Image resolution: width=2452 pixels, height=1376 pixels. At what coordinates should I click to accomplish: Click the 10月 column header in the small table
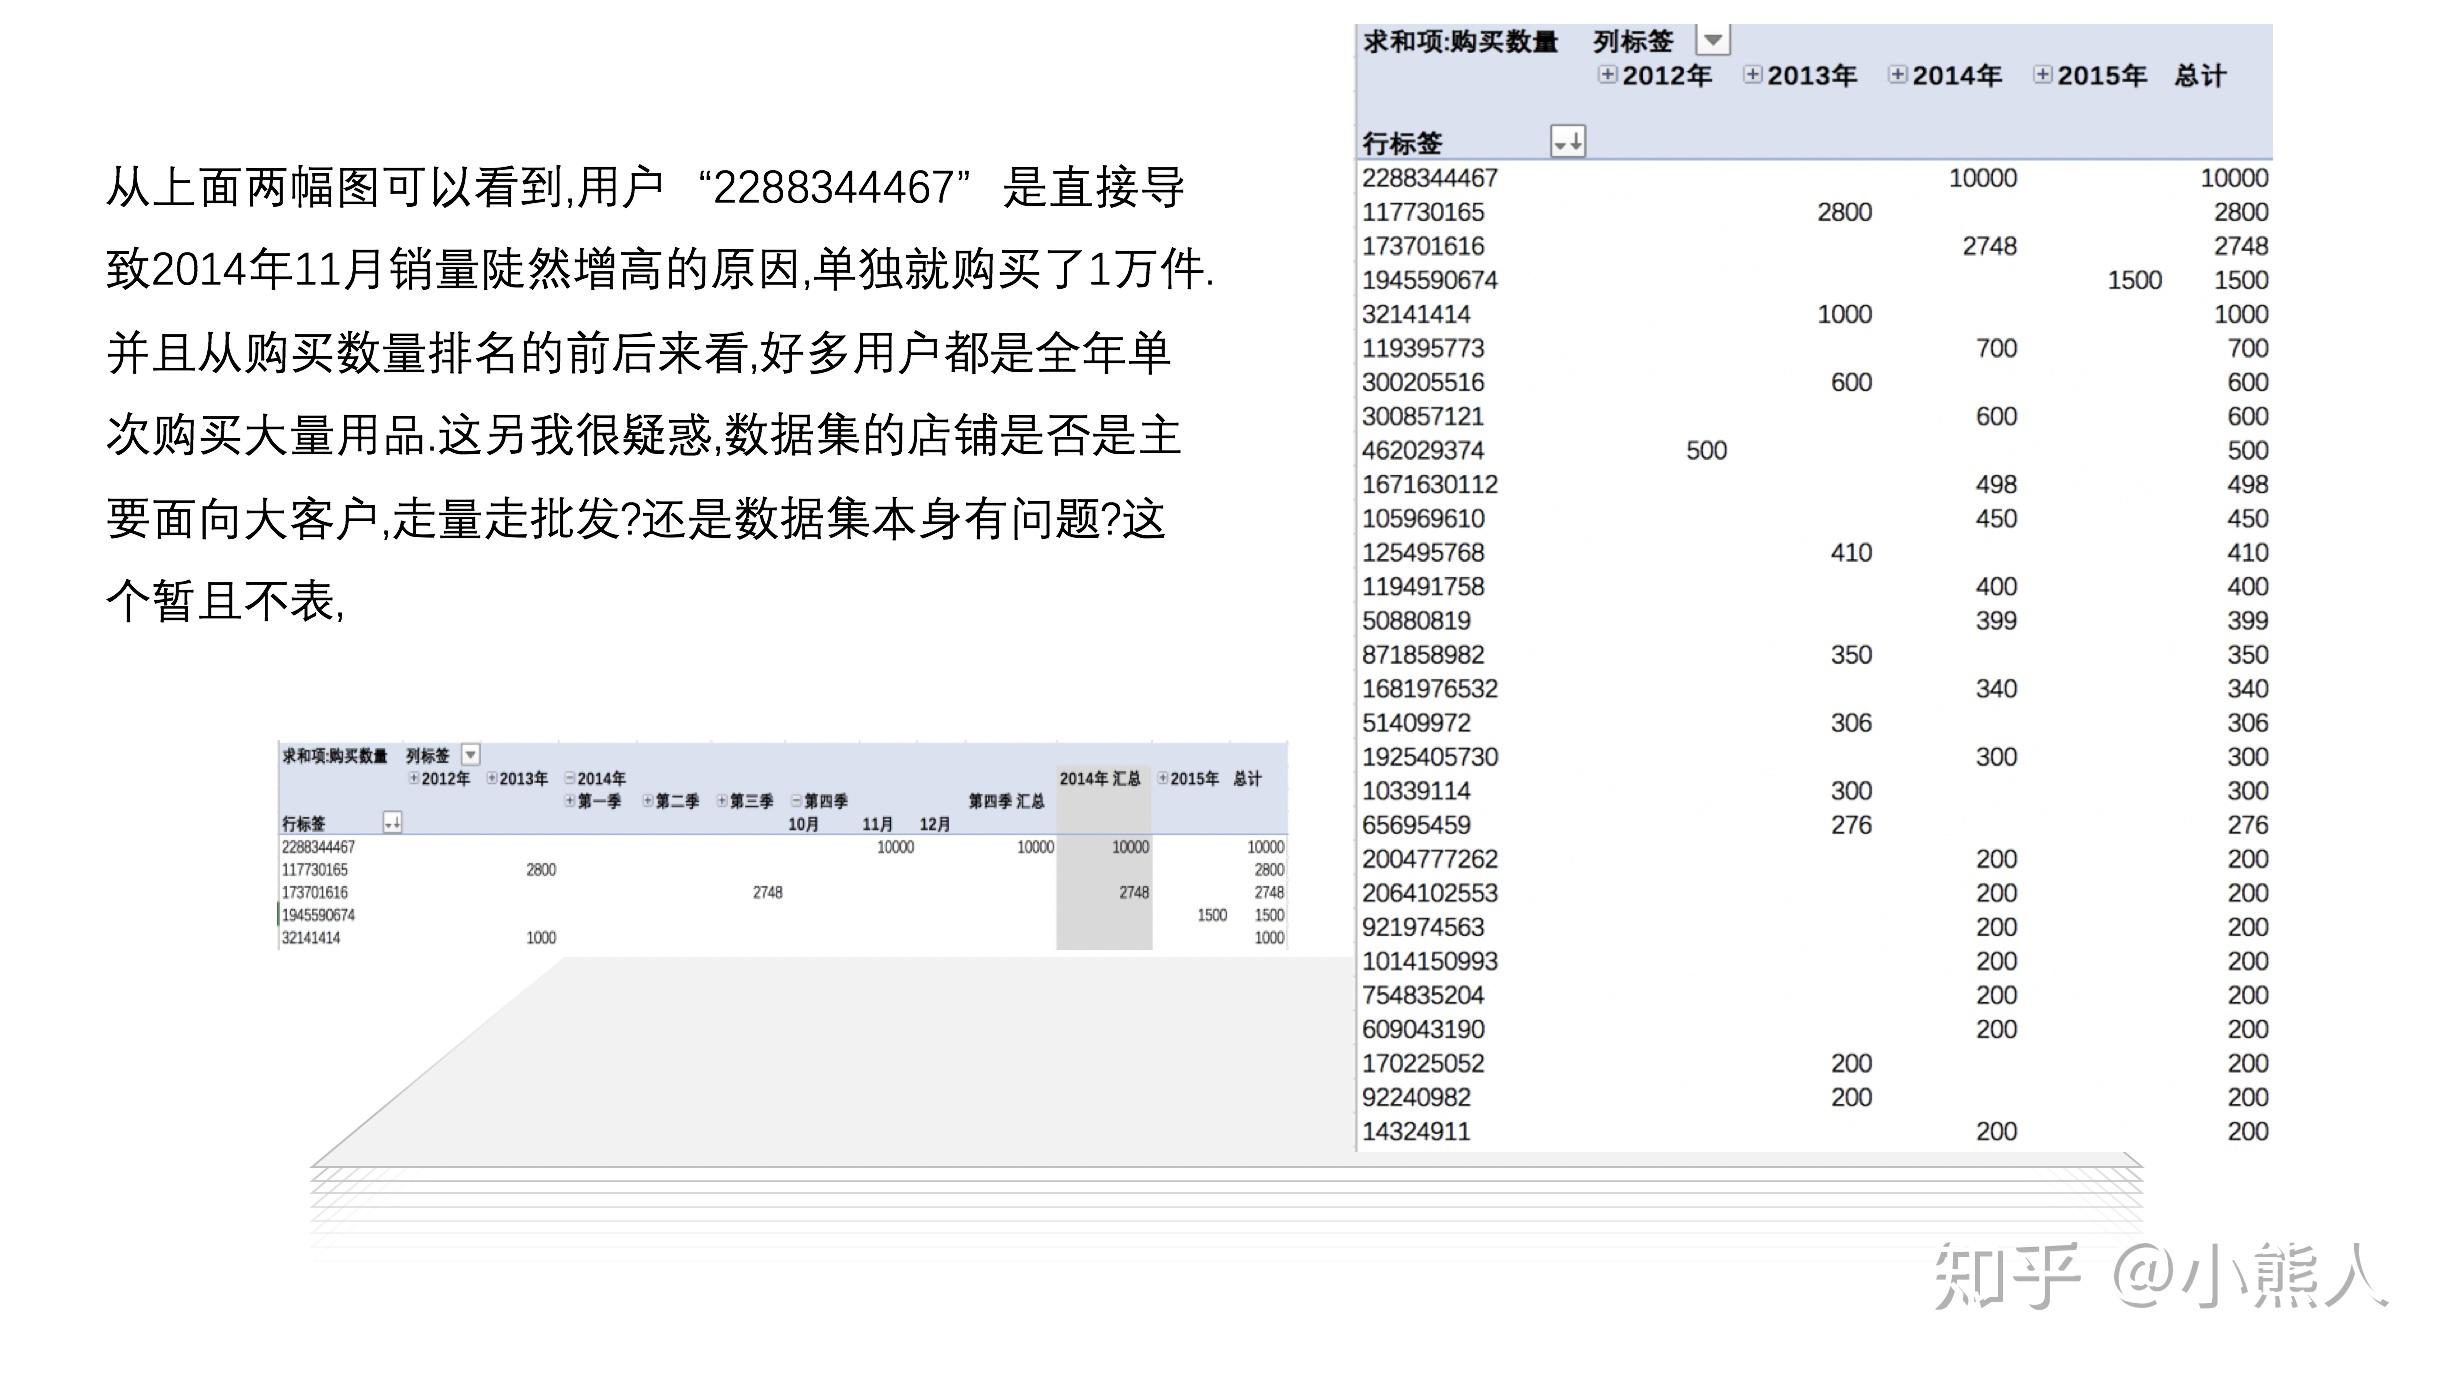[803, 824]
